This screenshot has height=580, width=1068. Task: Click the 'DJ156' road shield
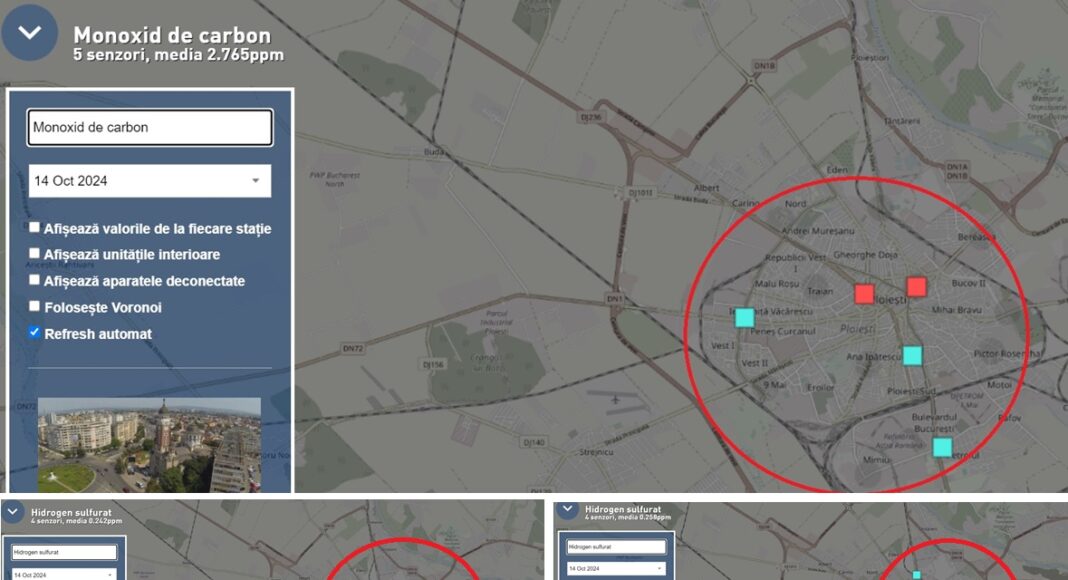pos(433,365)
